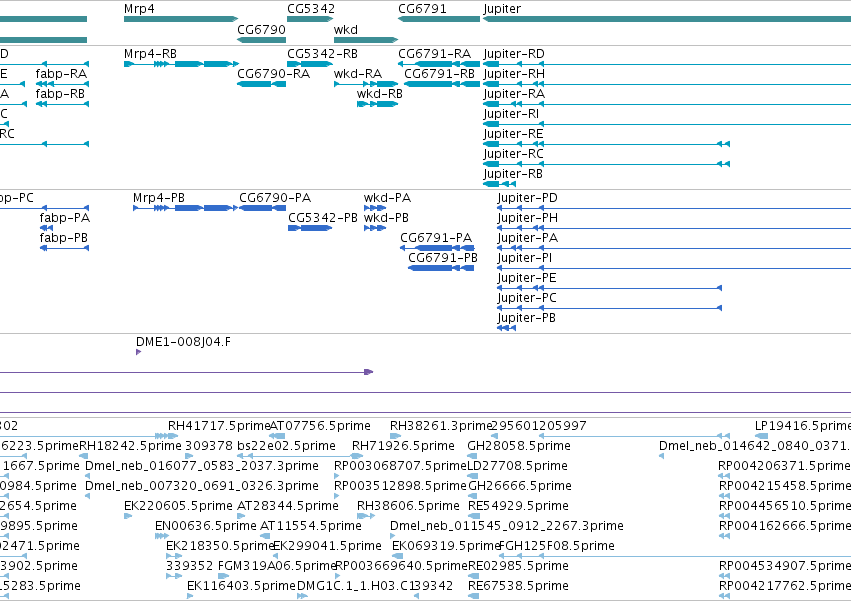Select the wkd-PB protein label

pyautogui.click(x=386, y=218)
